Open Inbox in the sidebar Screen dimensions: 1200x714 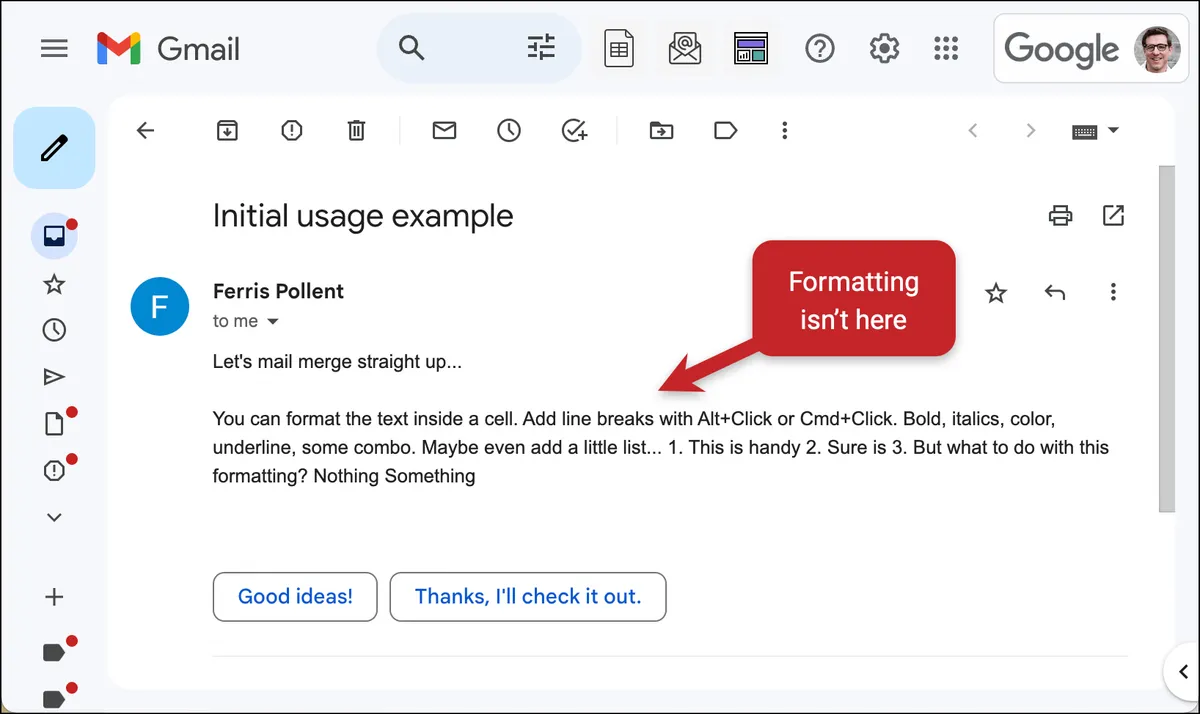54,236
